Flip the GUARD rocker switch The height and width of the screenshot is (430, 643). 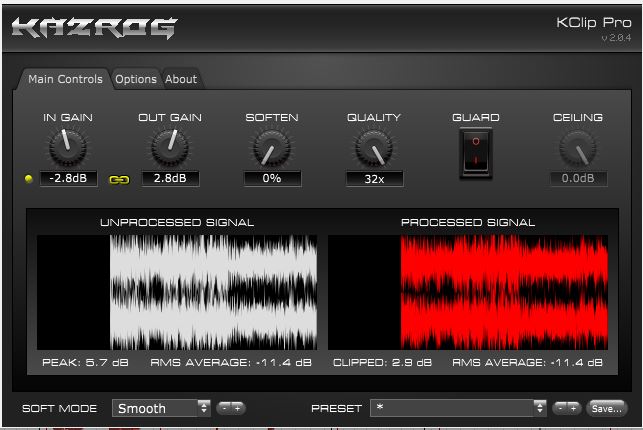pos(476,152)
